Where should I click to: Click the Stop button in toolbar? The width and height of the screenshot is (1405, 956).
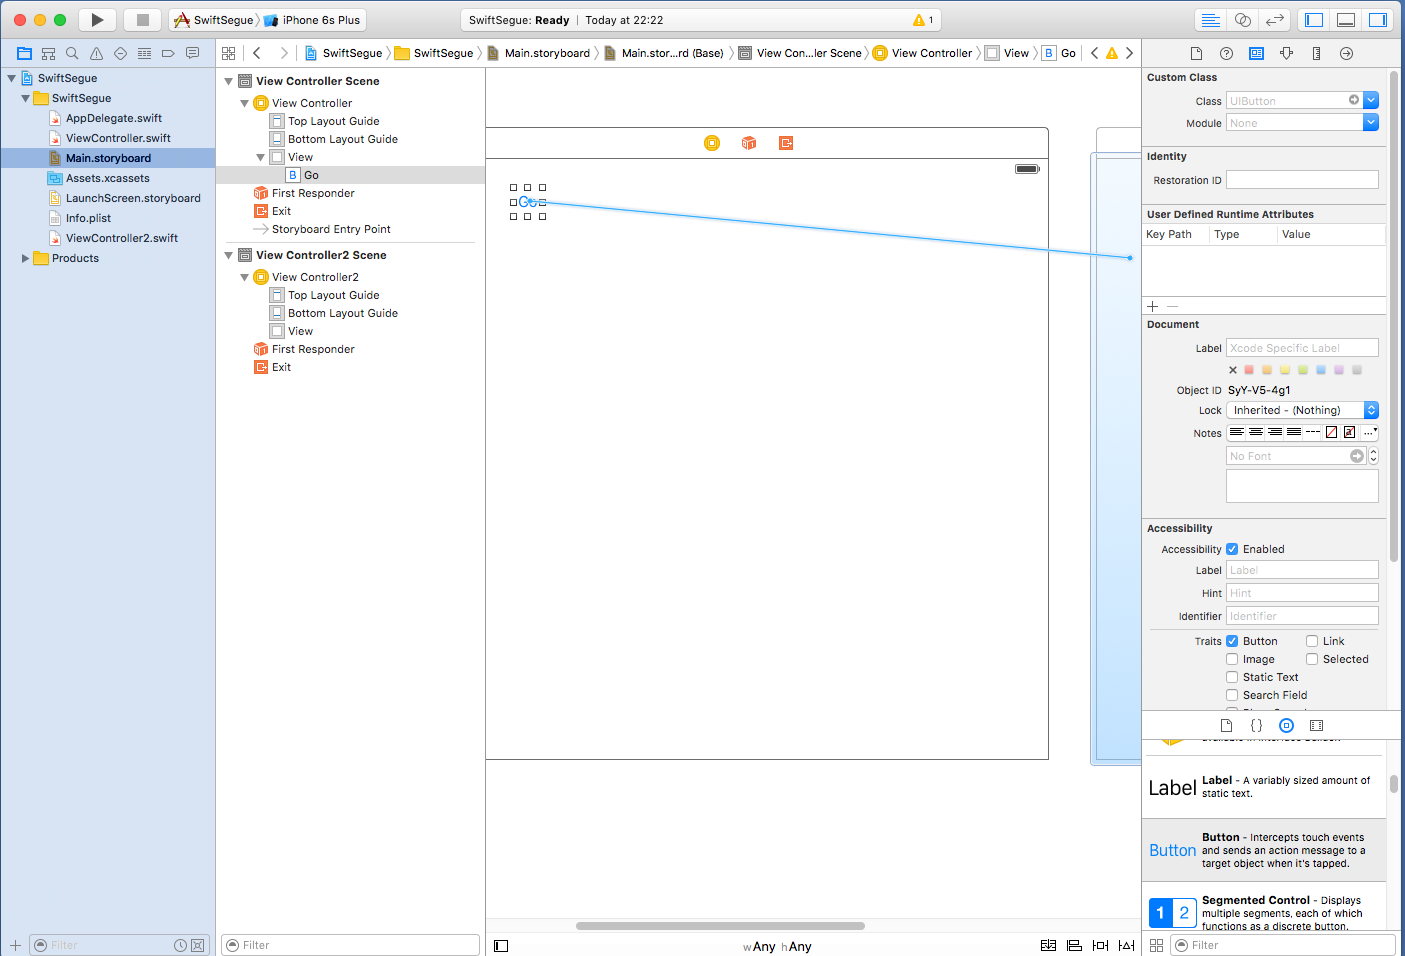click(x=142, y=20)
